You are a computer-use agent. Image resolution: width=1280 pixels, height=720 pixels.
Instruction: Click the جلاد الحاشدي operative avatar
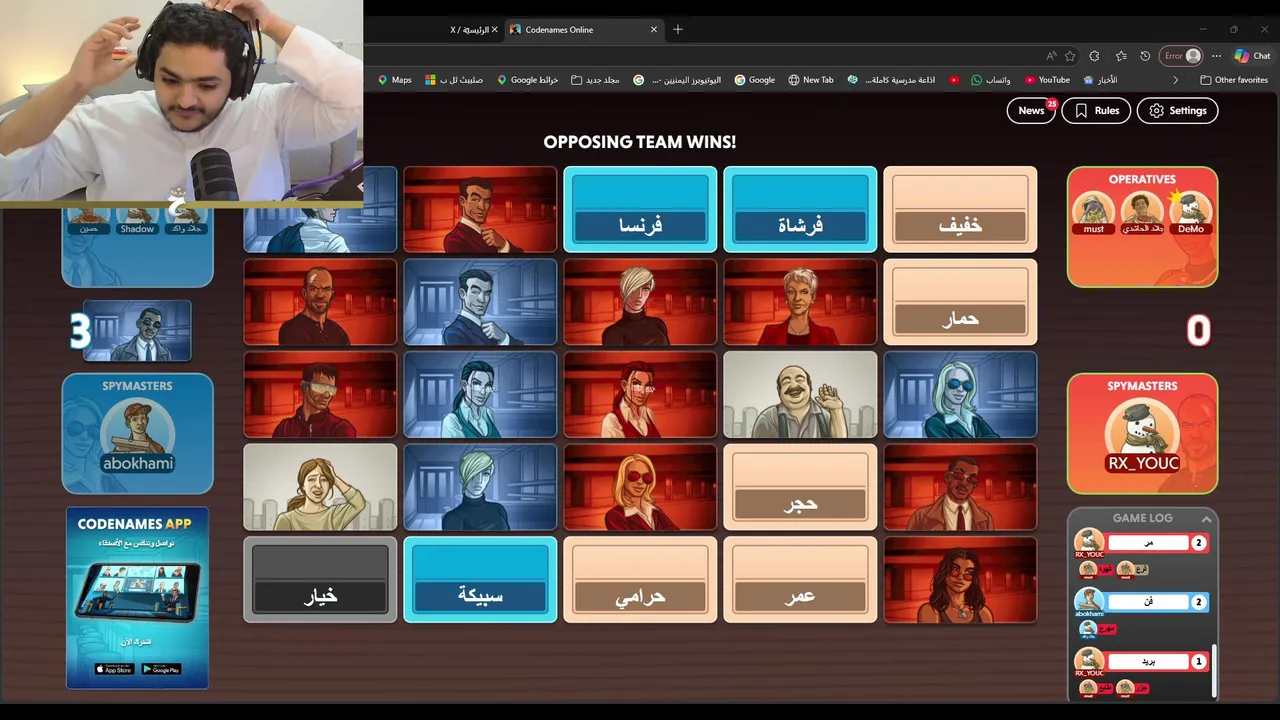(x=1142, y=212)
